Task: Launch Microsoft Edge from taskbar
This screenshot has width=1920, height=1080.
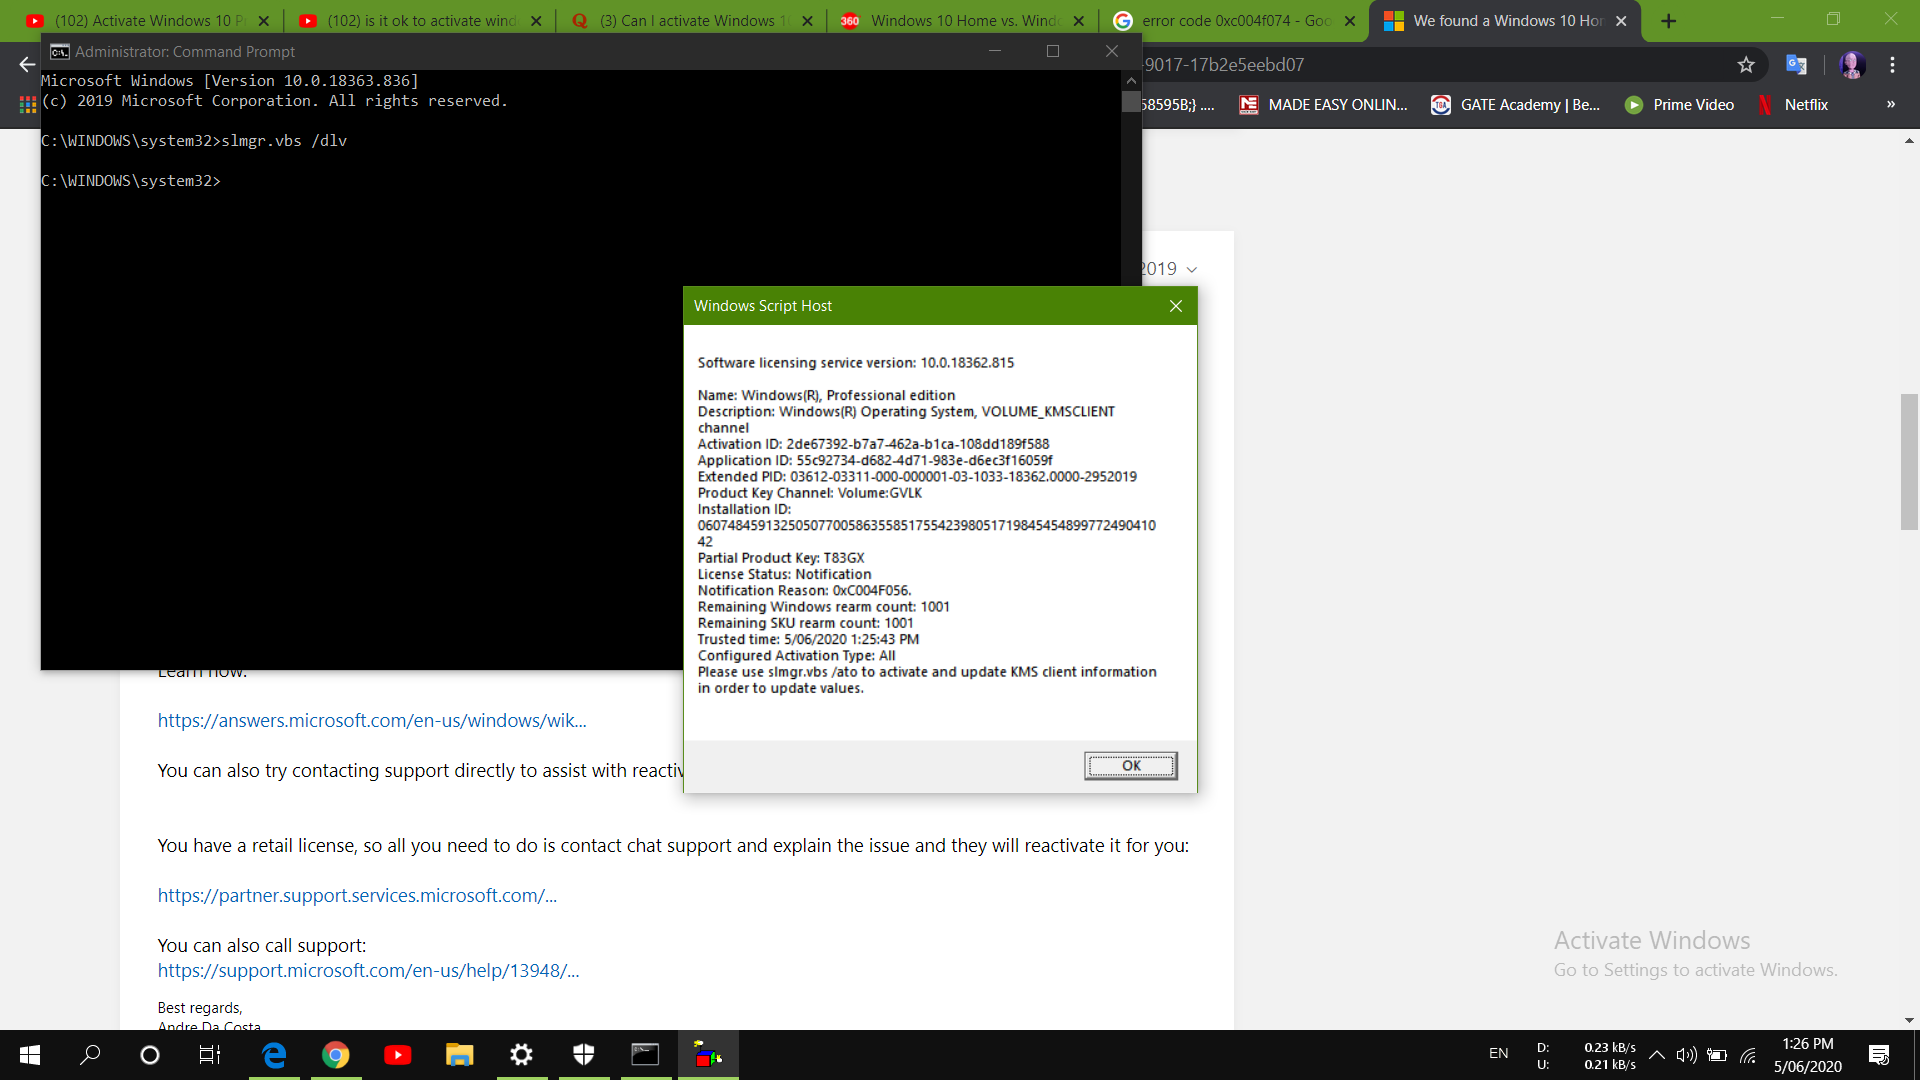Action: pos(274,1055)
